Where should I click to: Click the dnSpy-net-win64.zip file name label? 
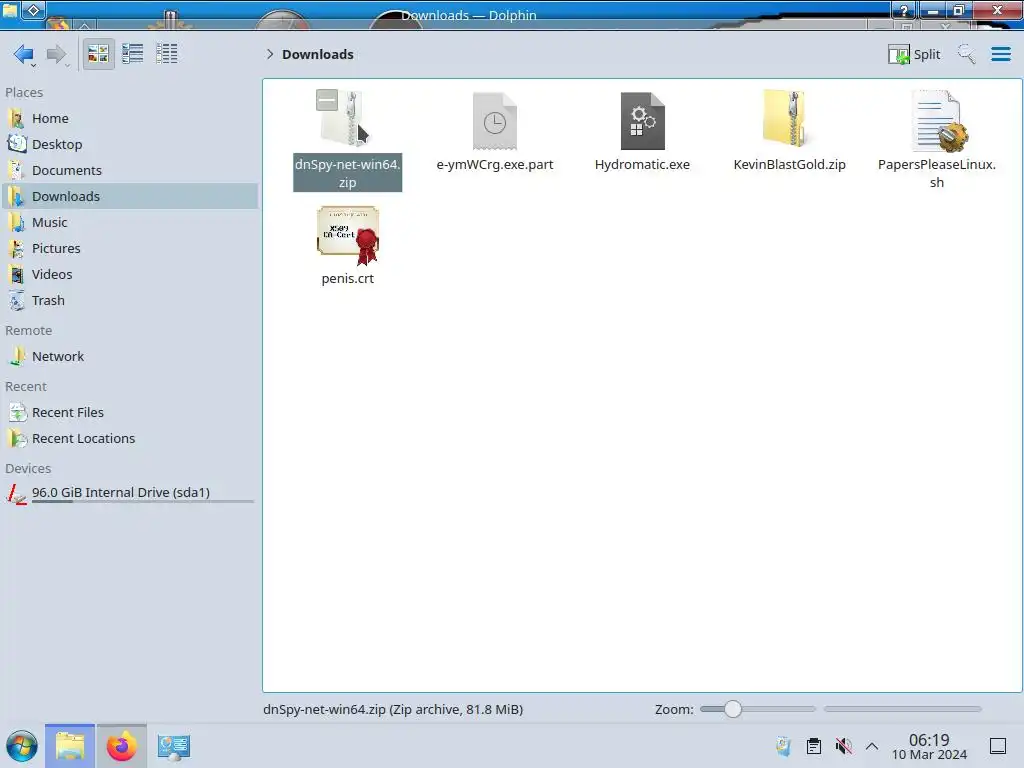pos(347,173)
